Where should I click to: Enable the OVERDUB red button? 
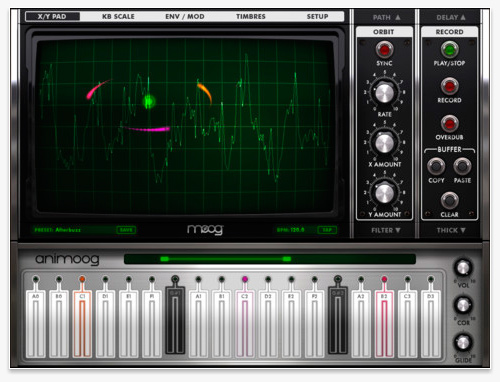449,124
